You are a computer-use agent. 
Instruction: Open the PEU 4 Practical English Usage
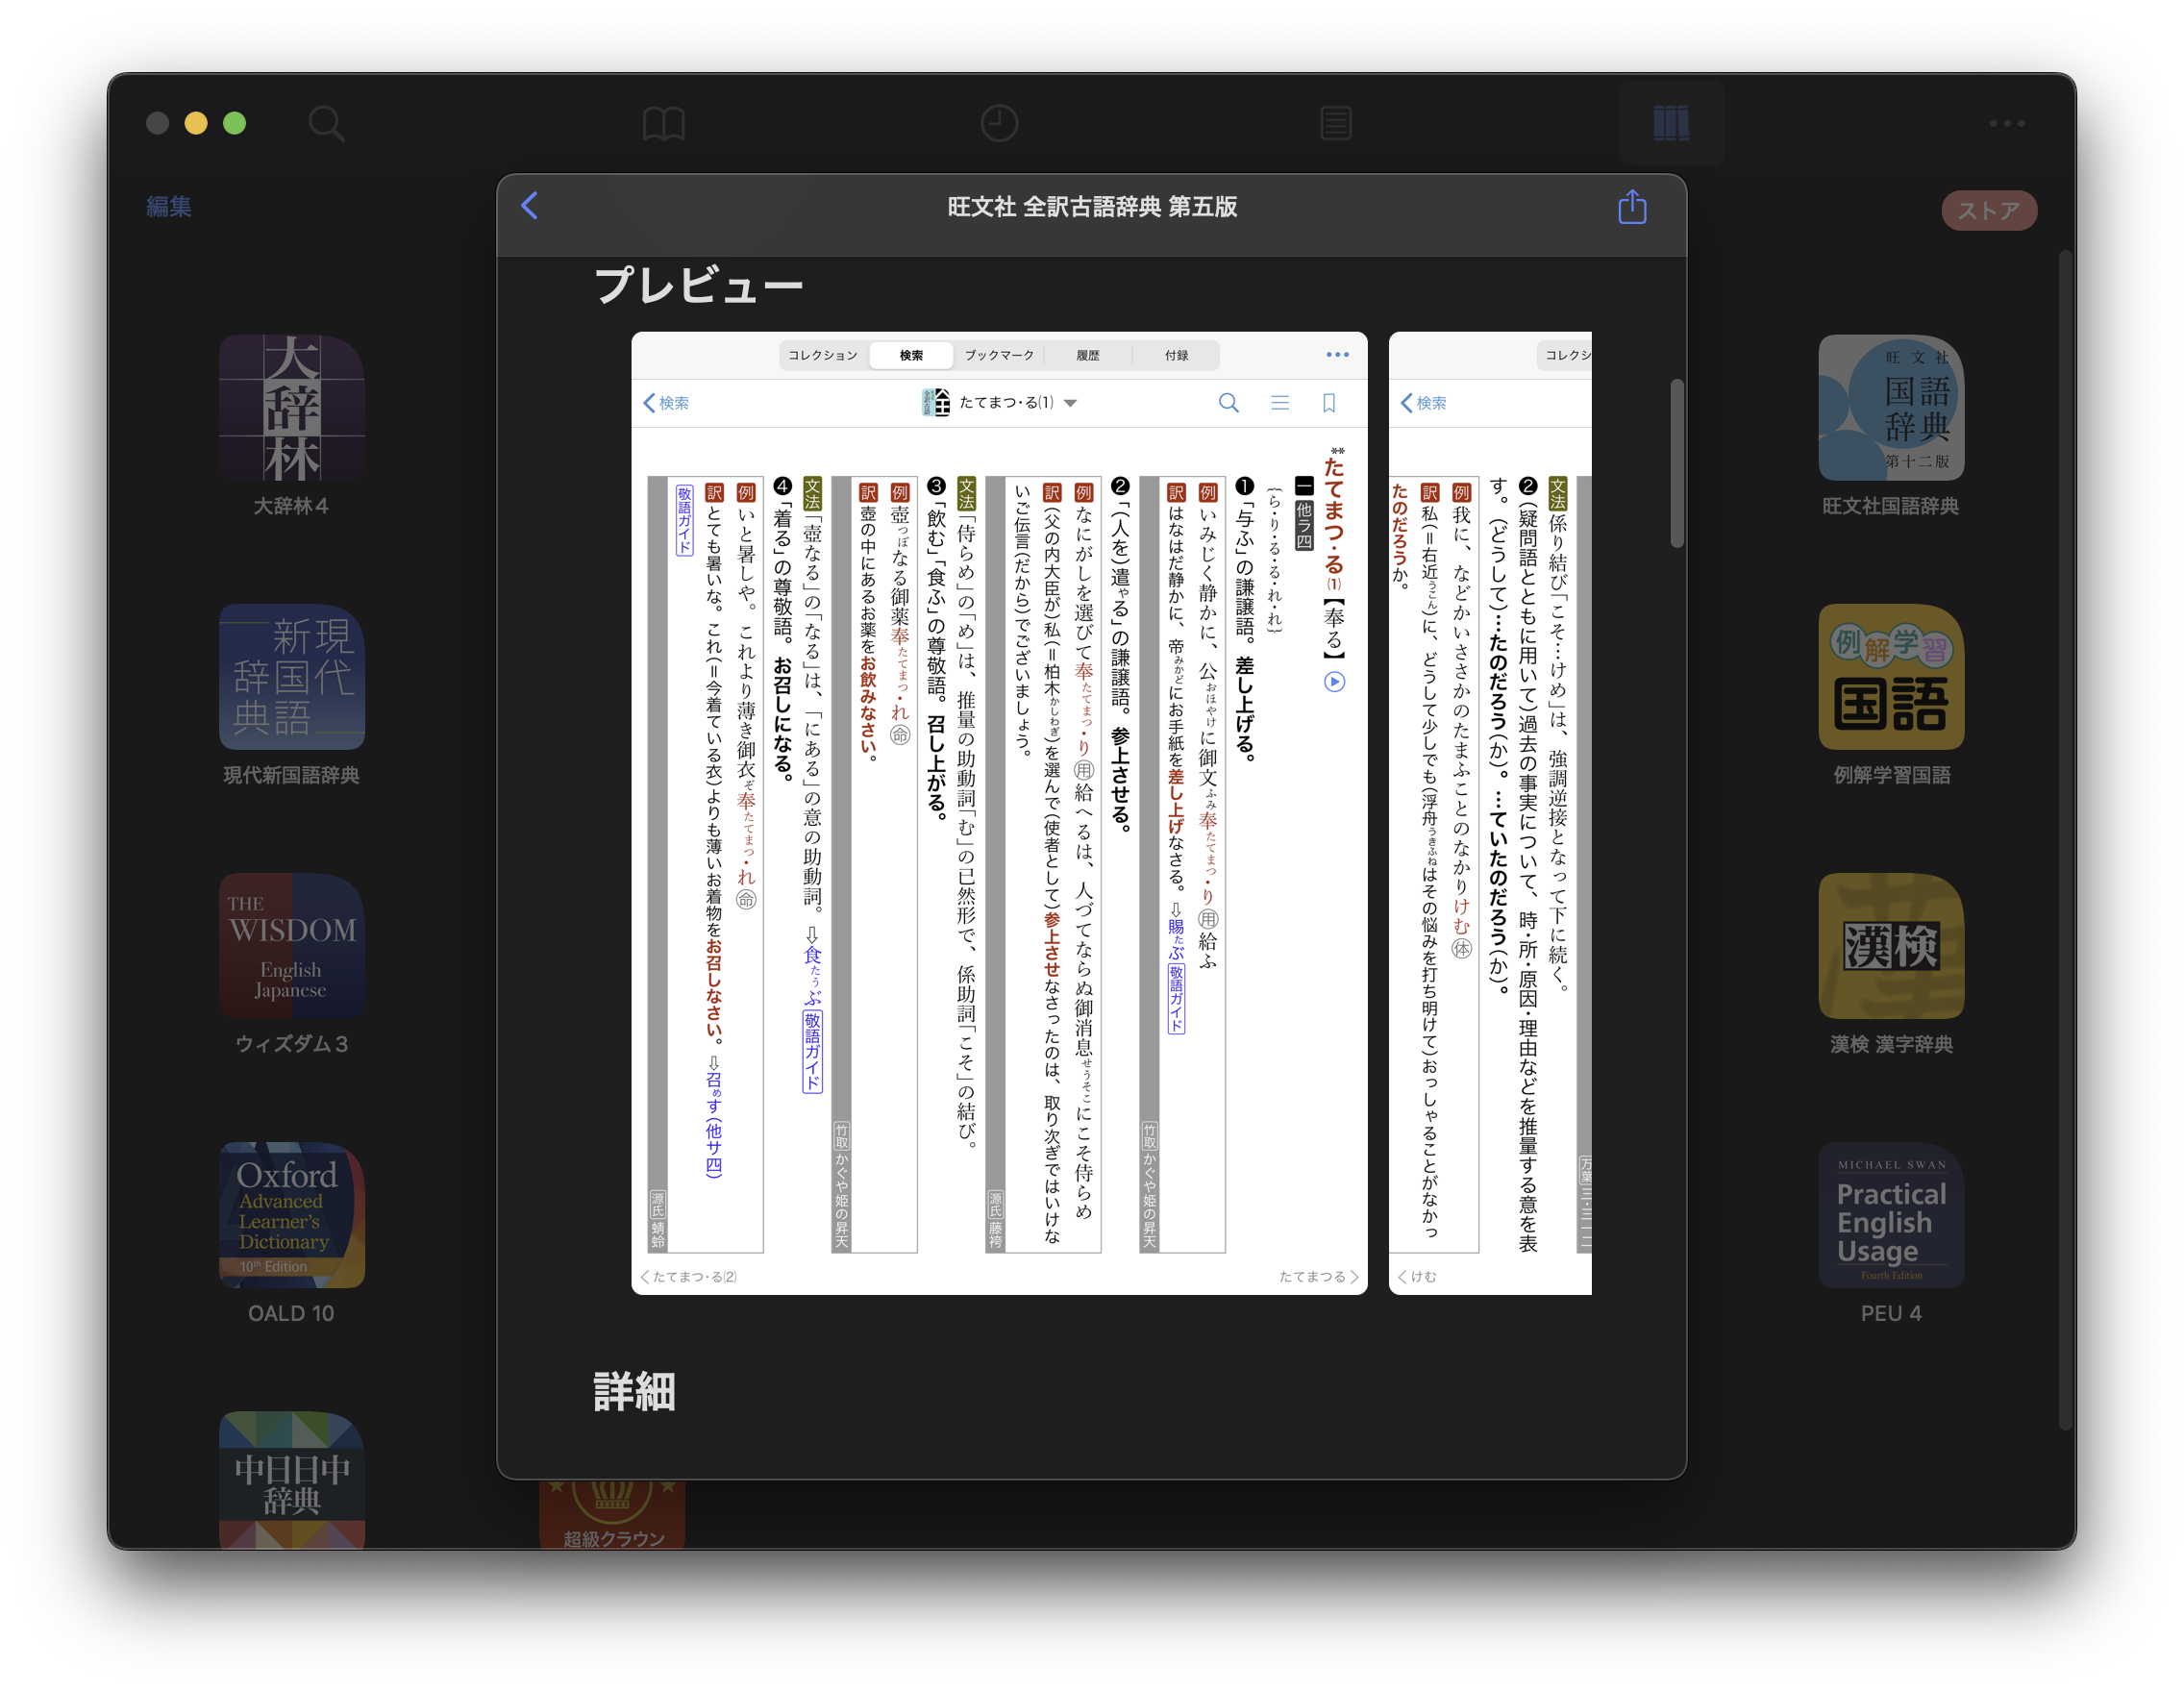(1890, 1214)
